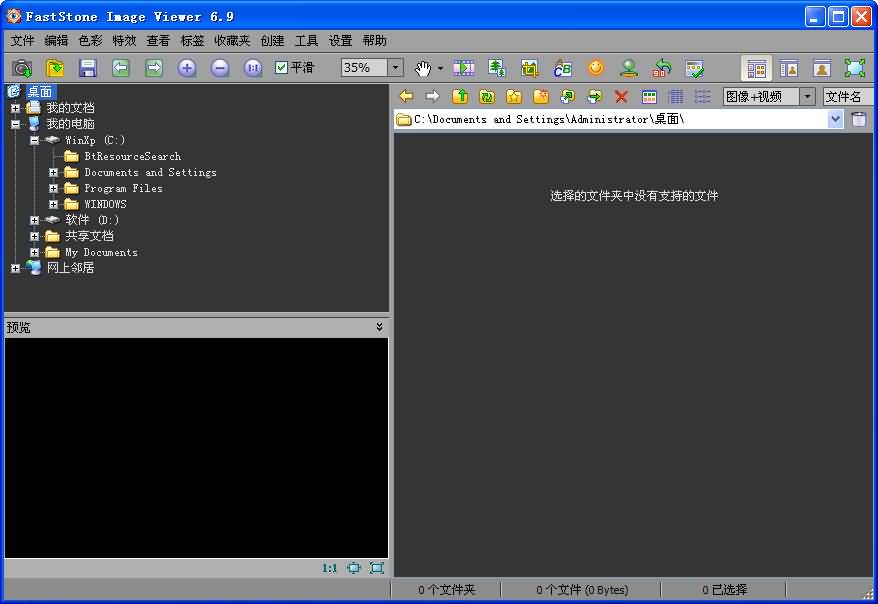Switch to single image layout view
This screenshot has height=604, width=878.
(x=822, y=68)
